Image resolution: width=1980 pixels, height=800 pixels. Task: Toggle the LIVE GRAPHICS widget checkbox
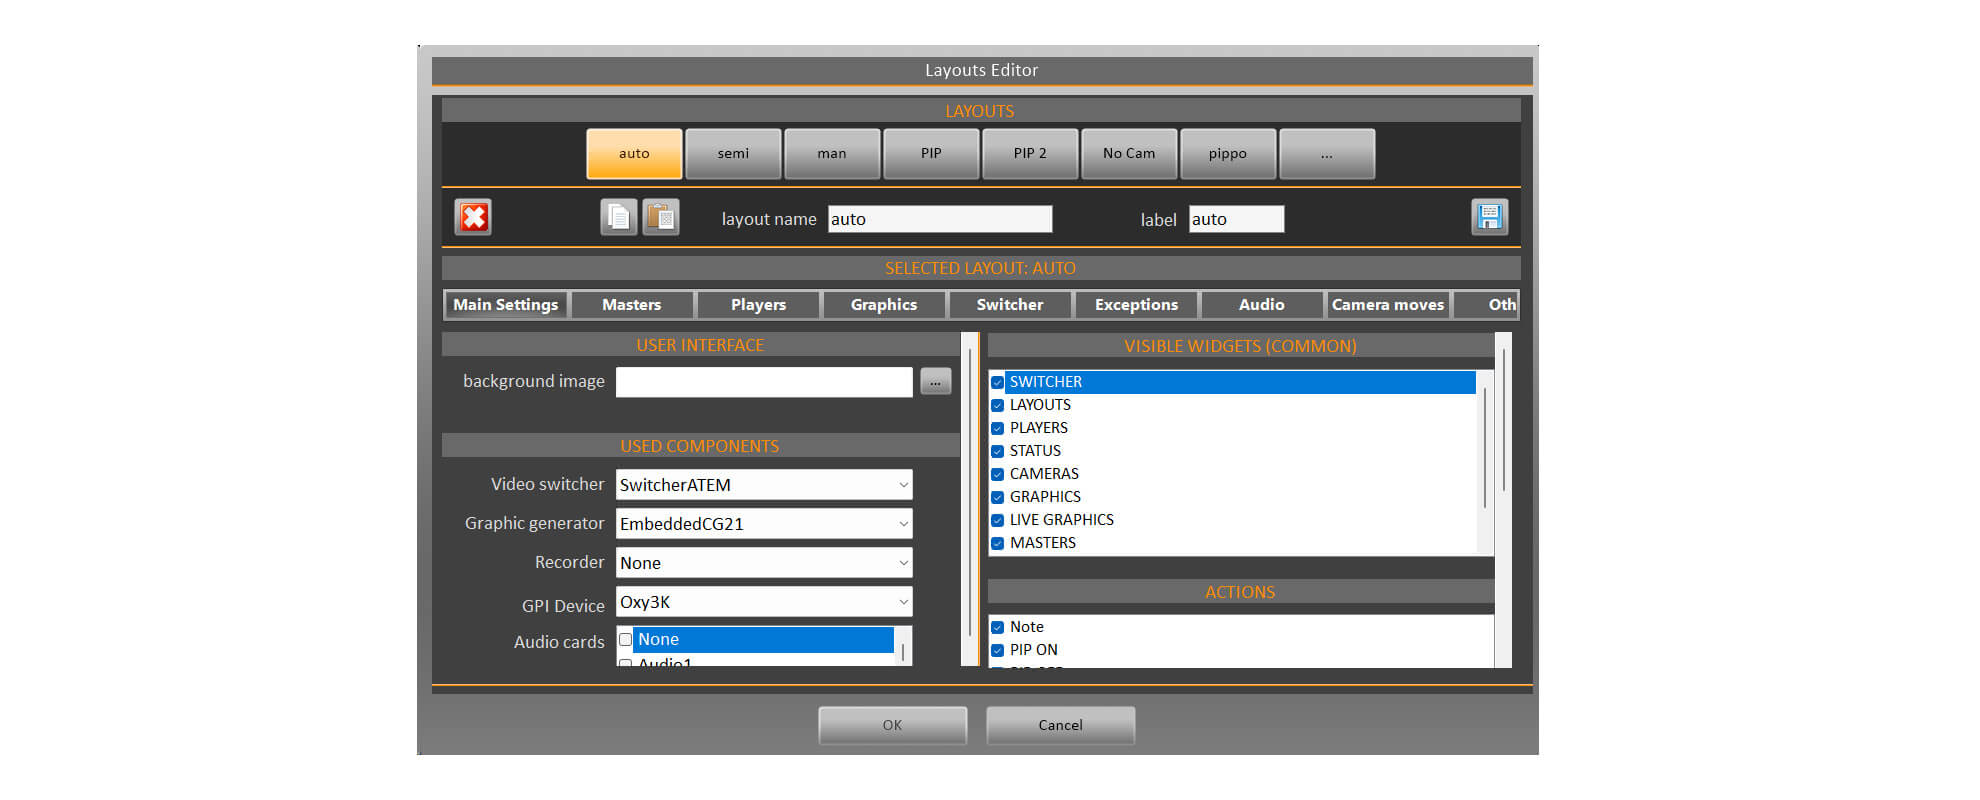pos(997,520)
